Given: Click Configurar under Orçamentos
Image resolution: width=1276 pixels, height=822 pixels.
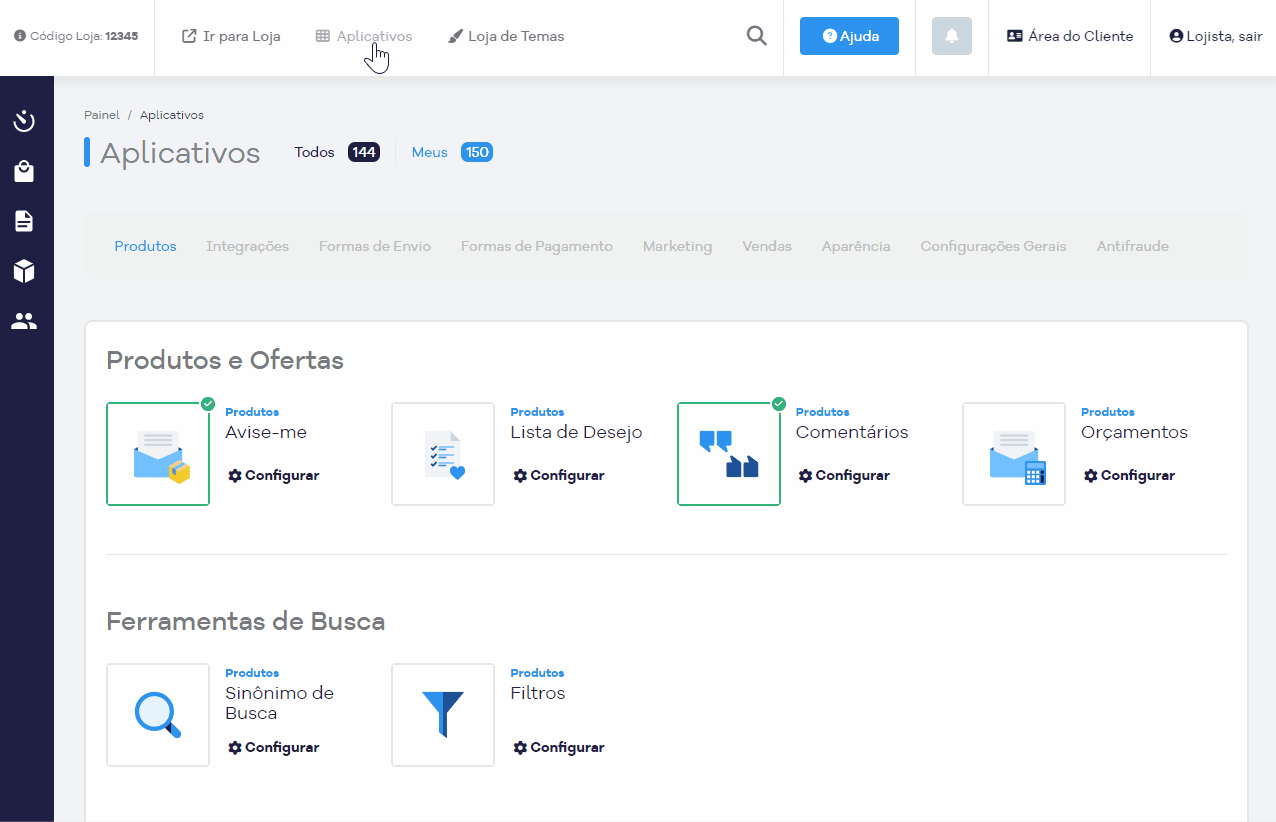Looking at the screenshot, I should point(1129,475).
